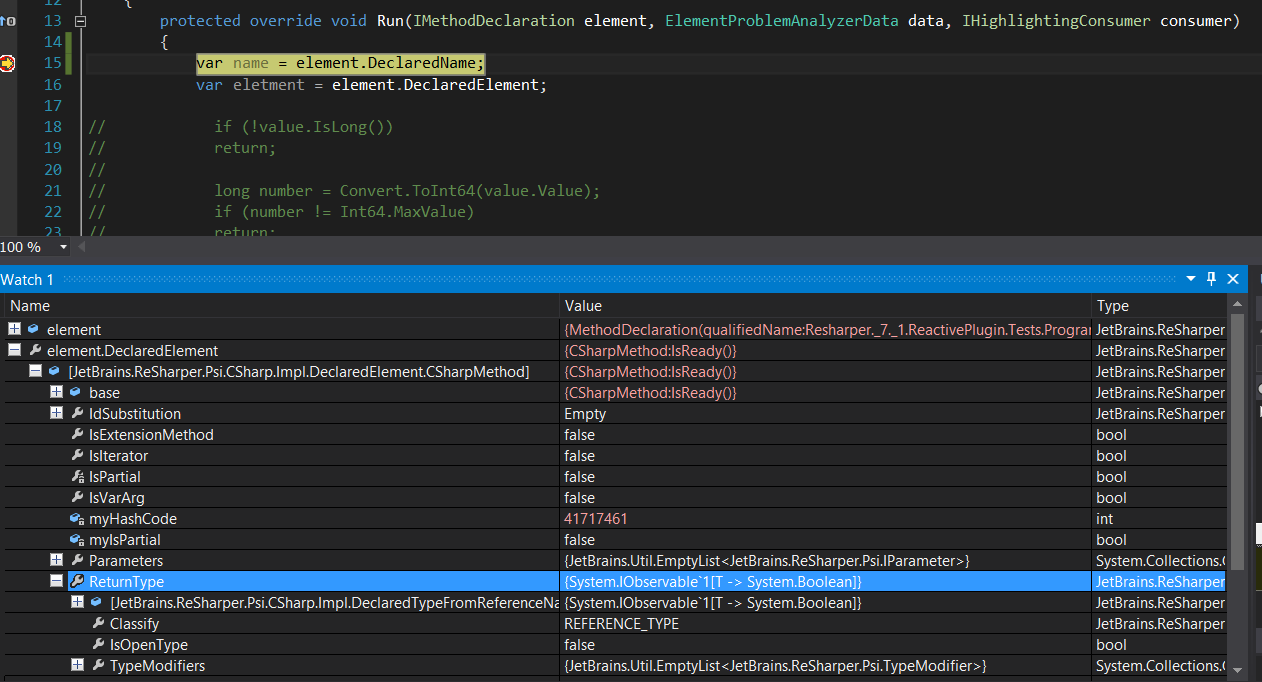Image resolution: width=1262 pixels, height=682 pixels.
Task: Select the TypeModifiers watch row name
Action: click(x=157, y=665)
